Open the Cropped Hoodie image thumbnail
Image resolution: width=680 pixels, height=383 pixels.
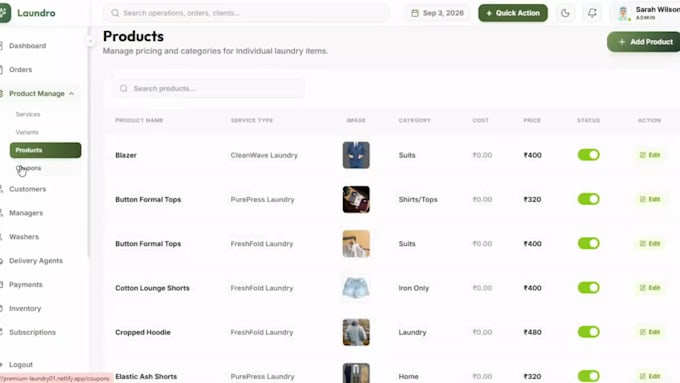click(356, 332)
